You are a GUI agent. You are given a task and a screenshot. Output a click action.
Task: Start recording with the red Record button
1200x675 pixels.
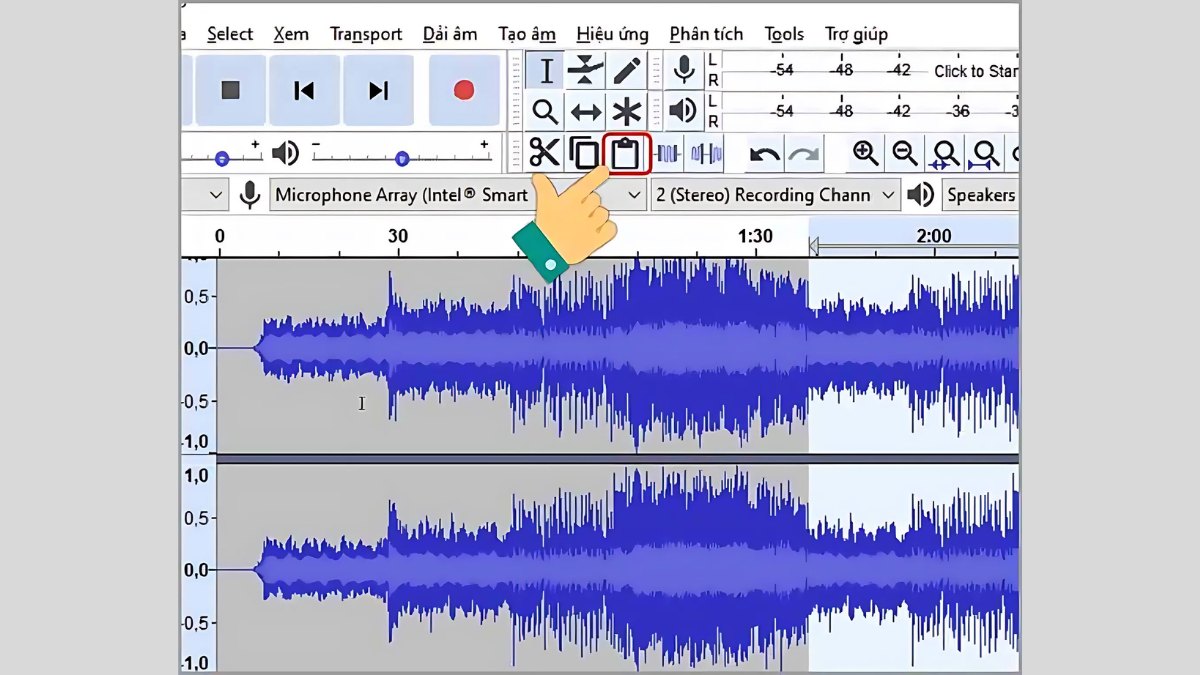(x=463, y=91)
